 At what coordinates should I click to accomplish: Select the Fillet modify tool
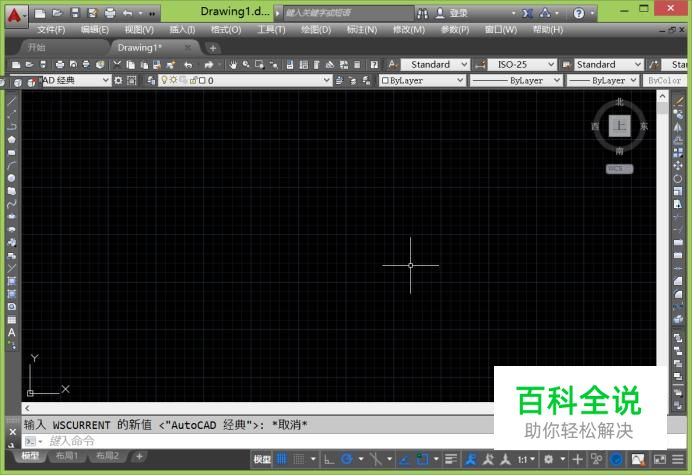click(x=678, y=294)
